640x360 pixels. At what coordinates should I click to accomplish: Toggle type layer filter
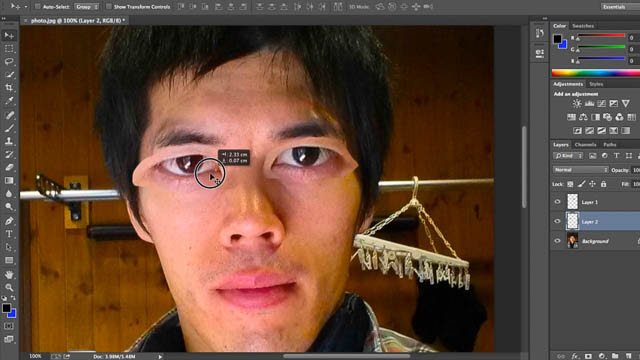tap(617, 156)
